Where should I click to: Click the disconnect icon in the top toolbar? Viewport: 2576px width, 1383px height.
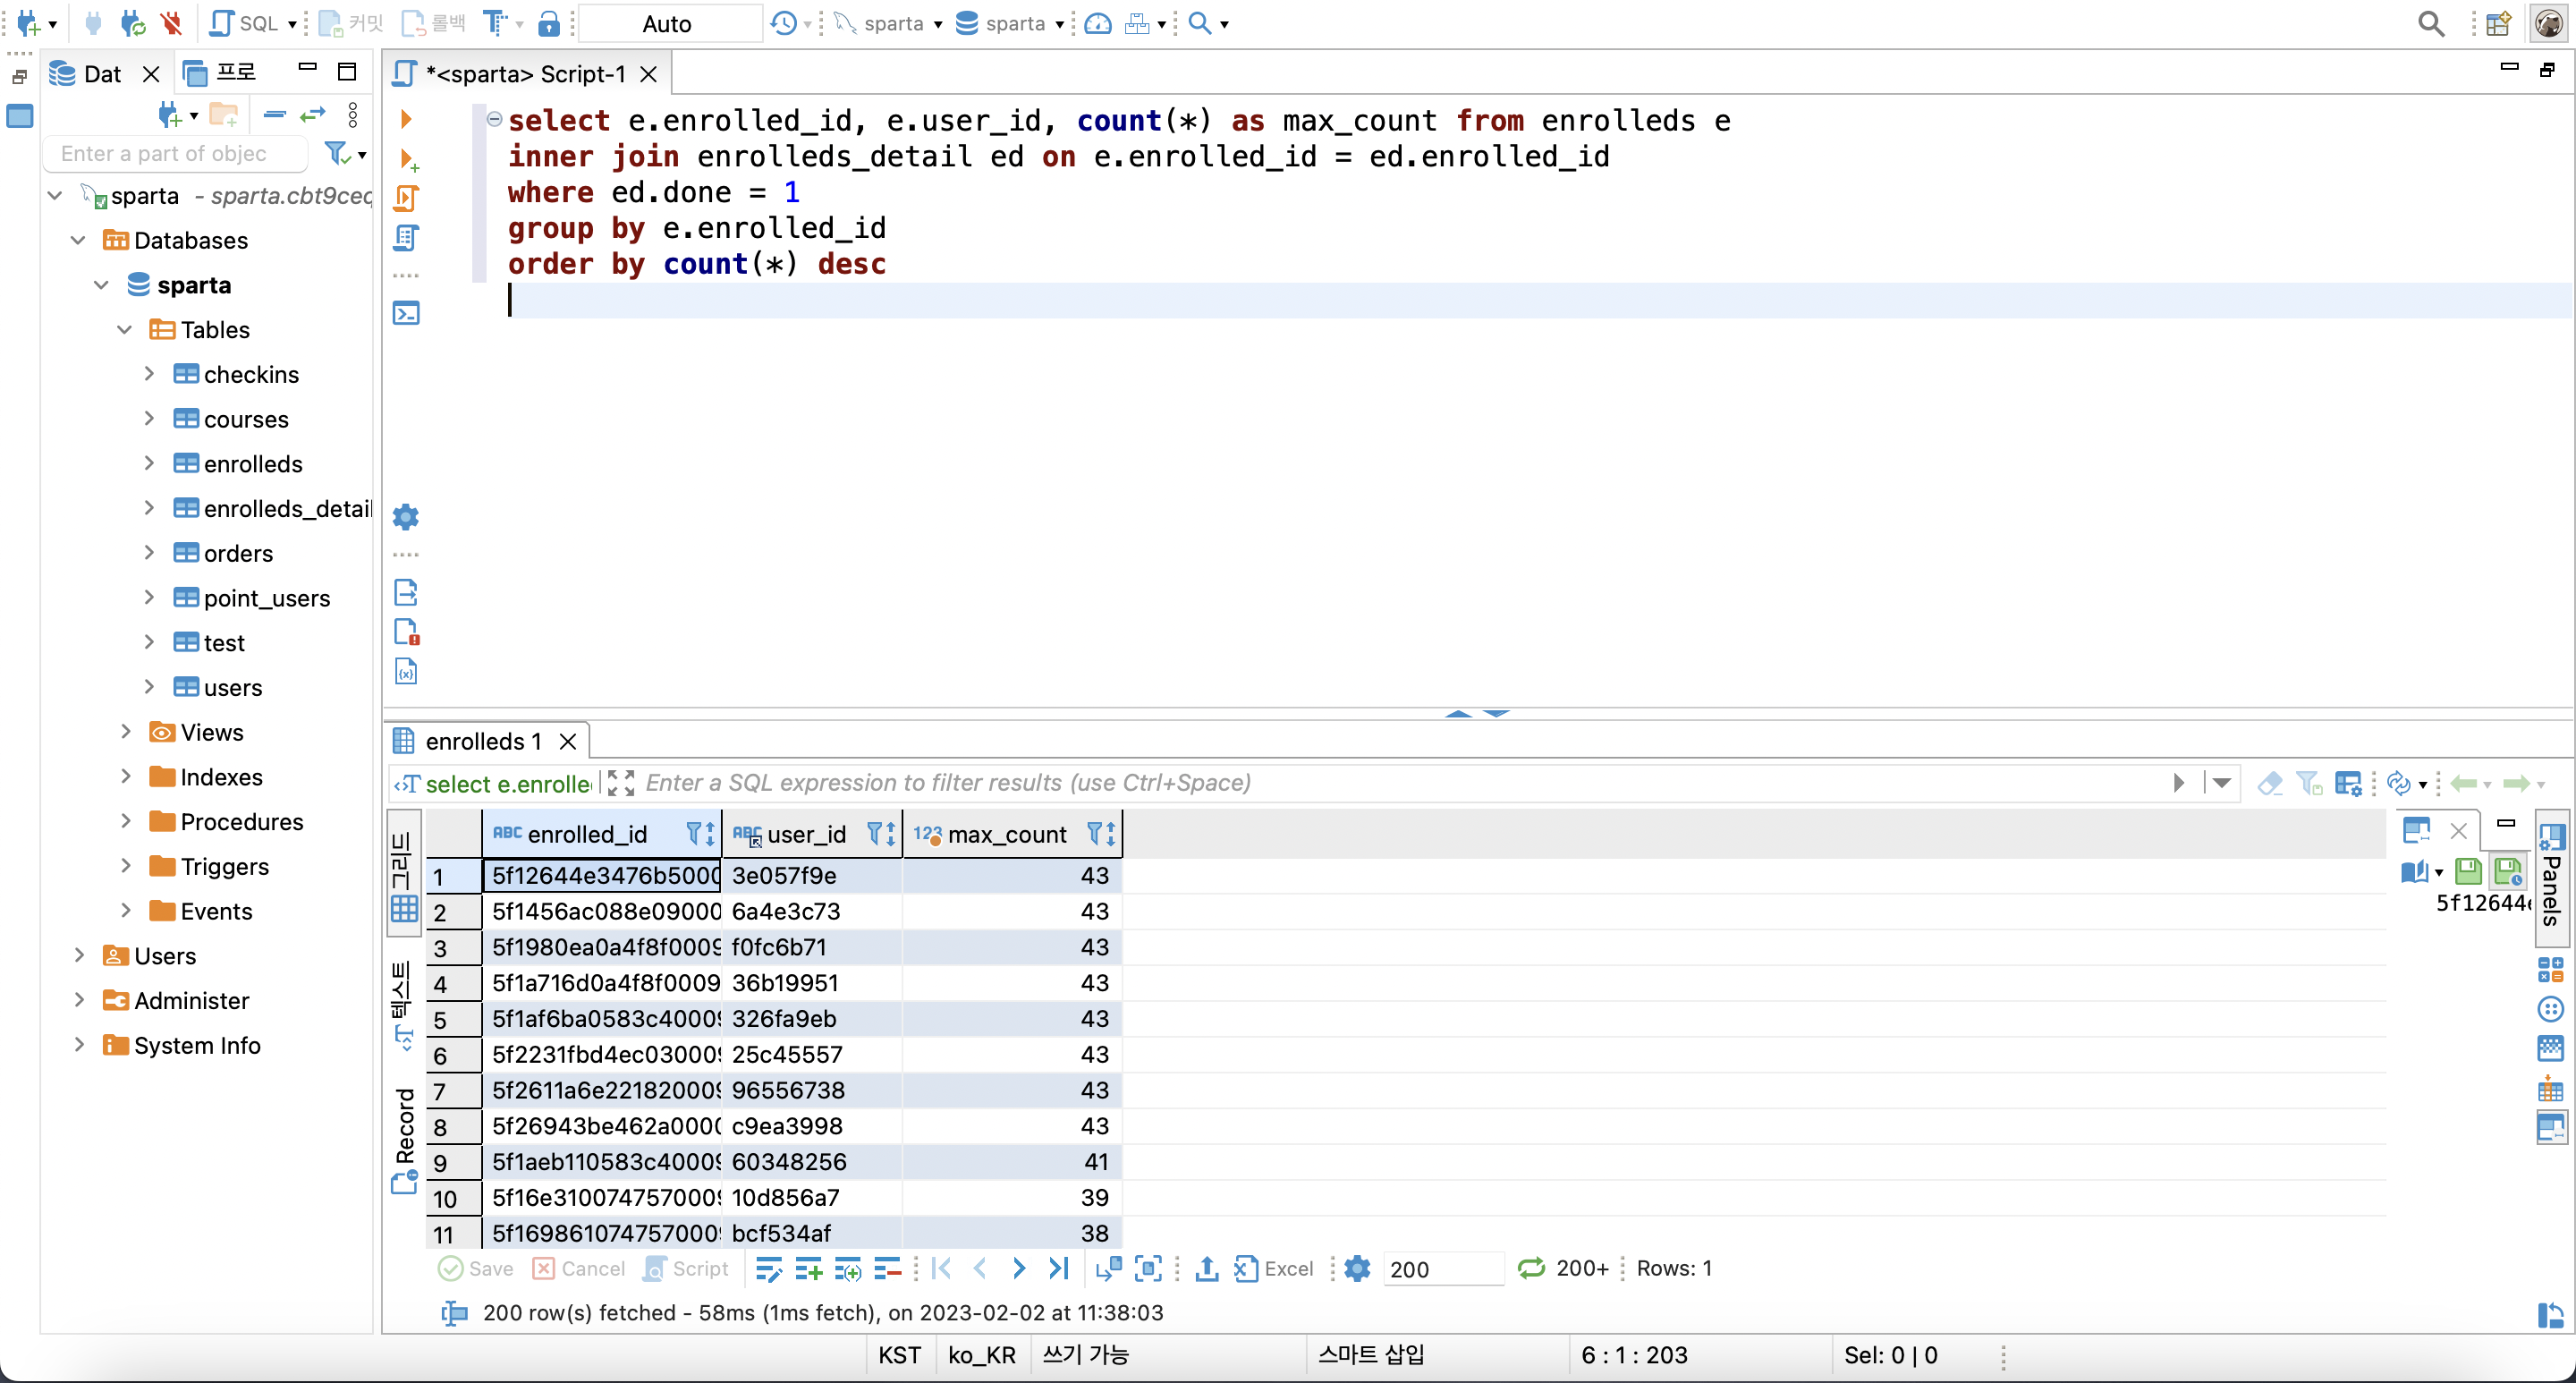(171, 23)
